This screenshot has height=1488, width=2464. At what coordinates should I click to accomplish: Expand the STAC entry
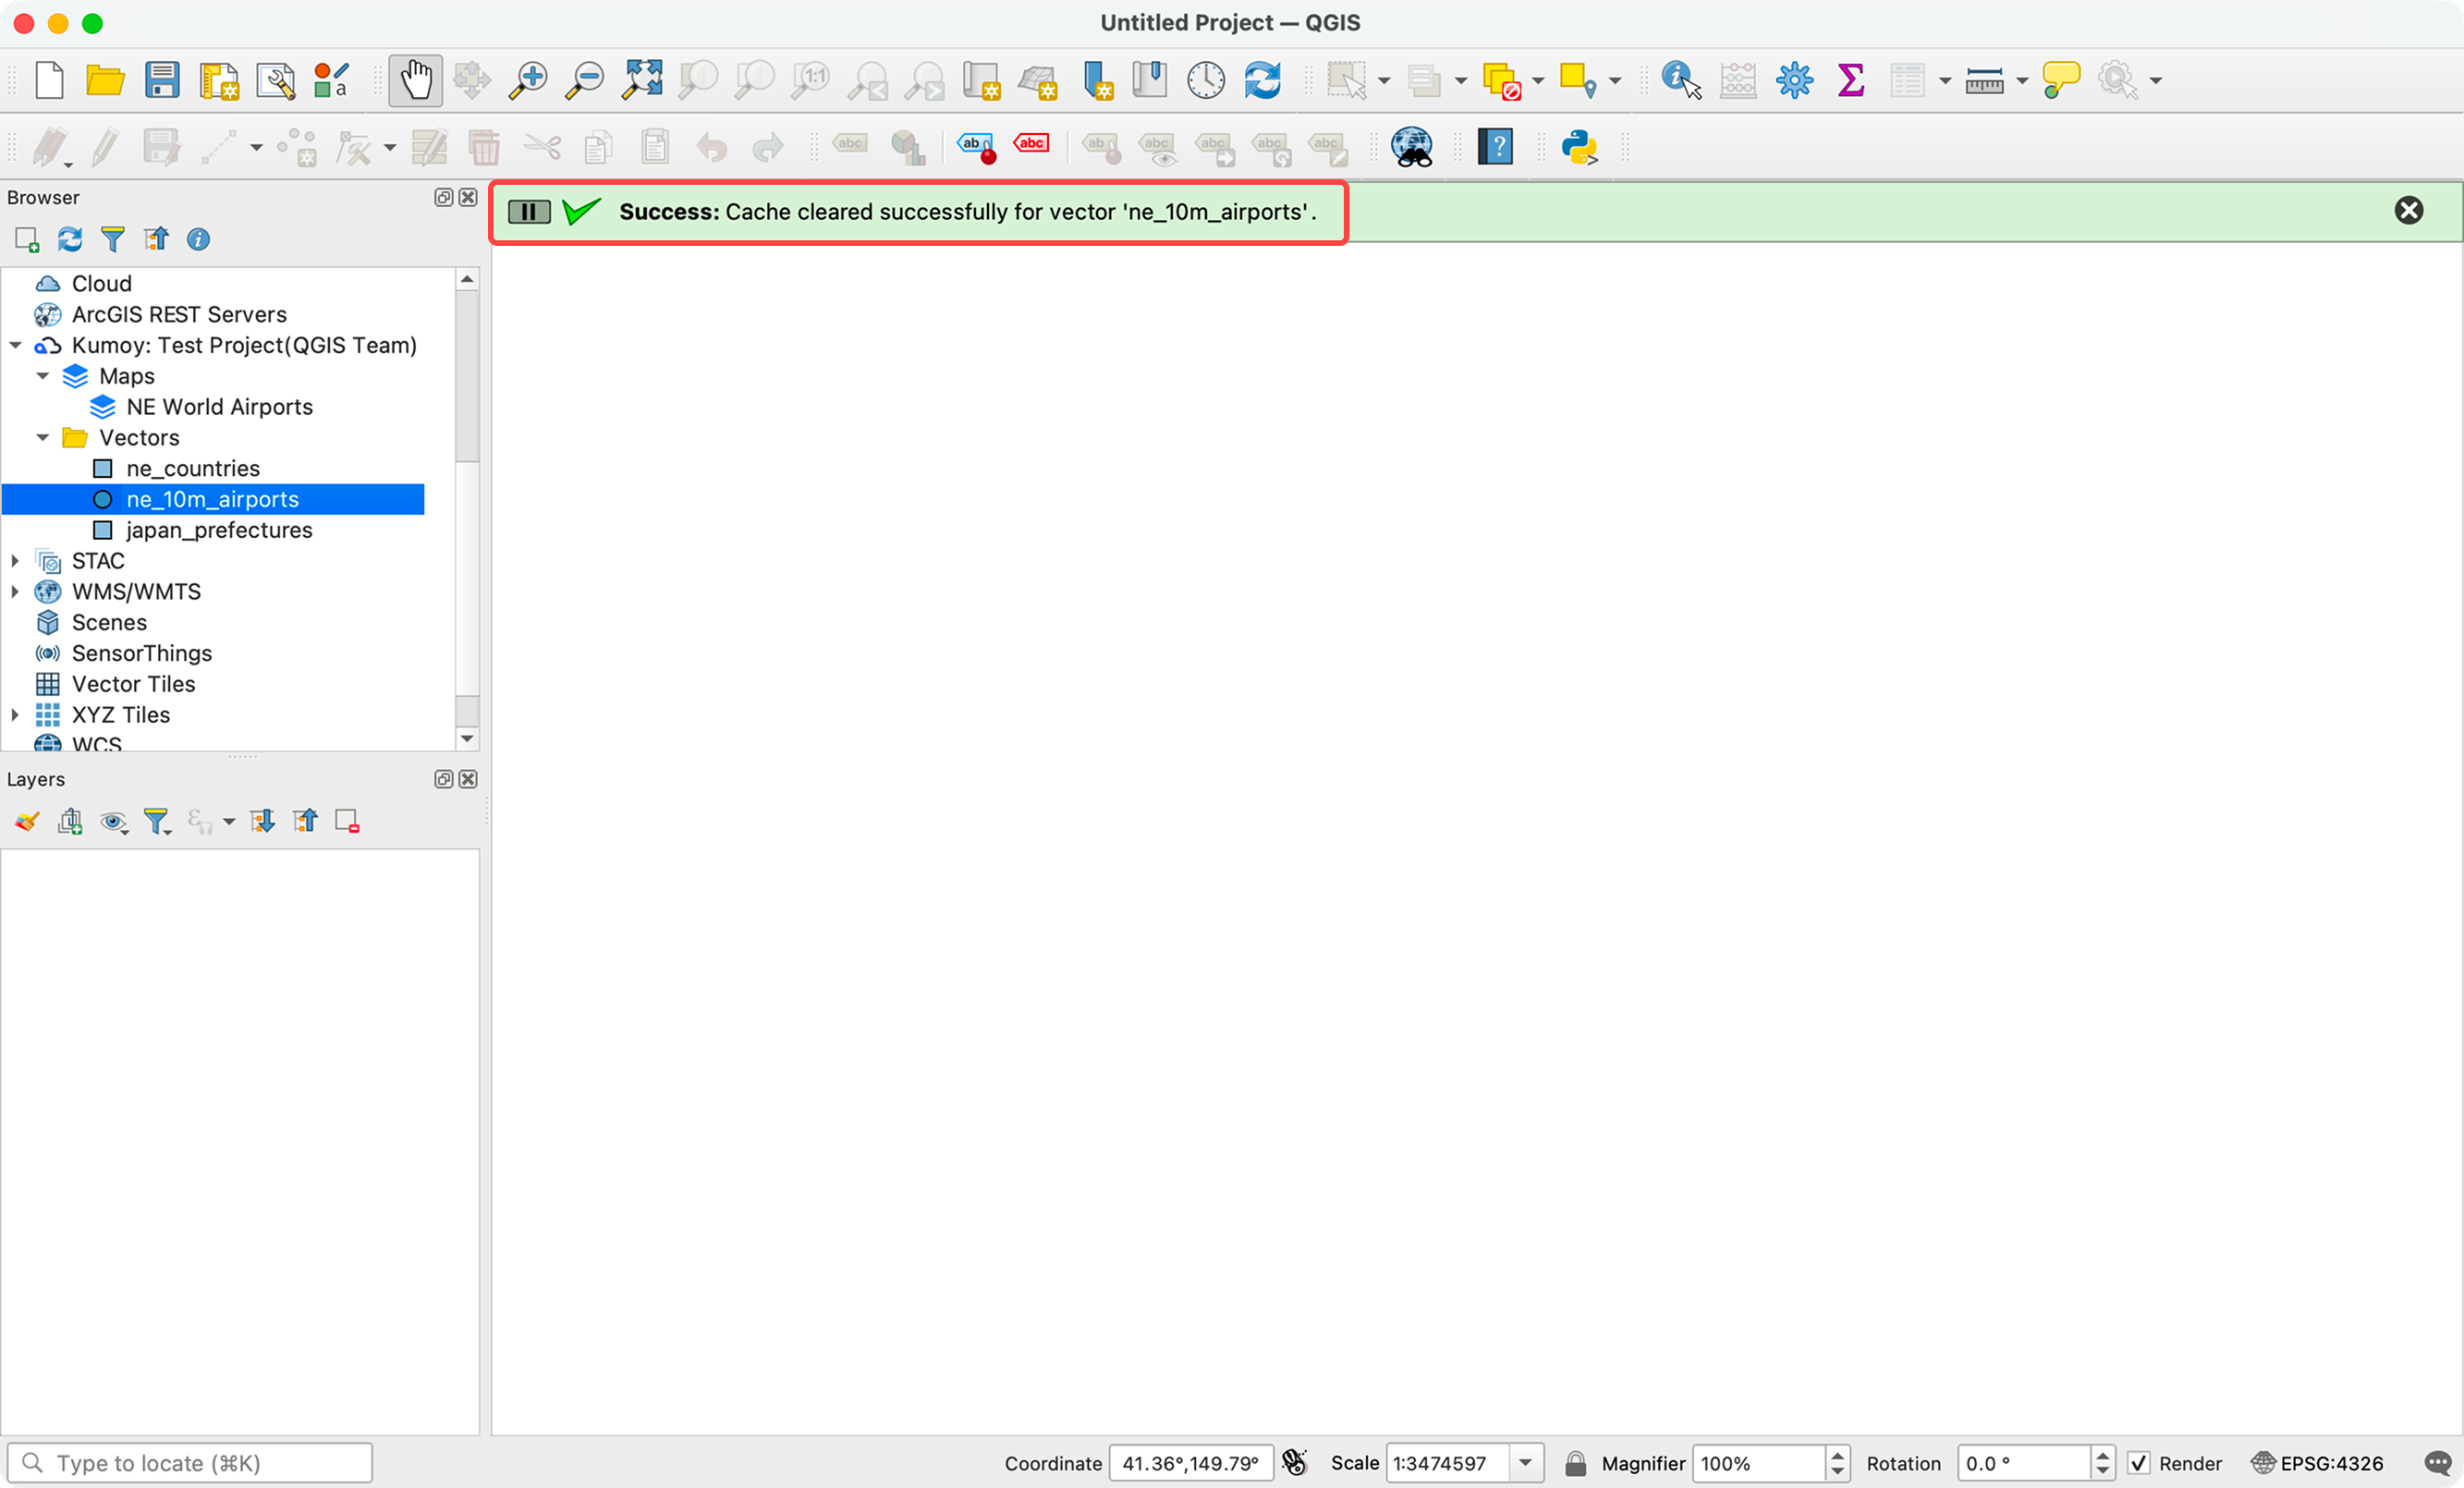click(15, 561)
